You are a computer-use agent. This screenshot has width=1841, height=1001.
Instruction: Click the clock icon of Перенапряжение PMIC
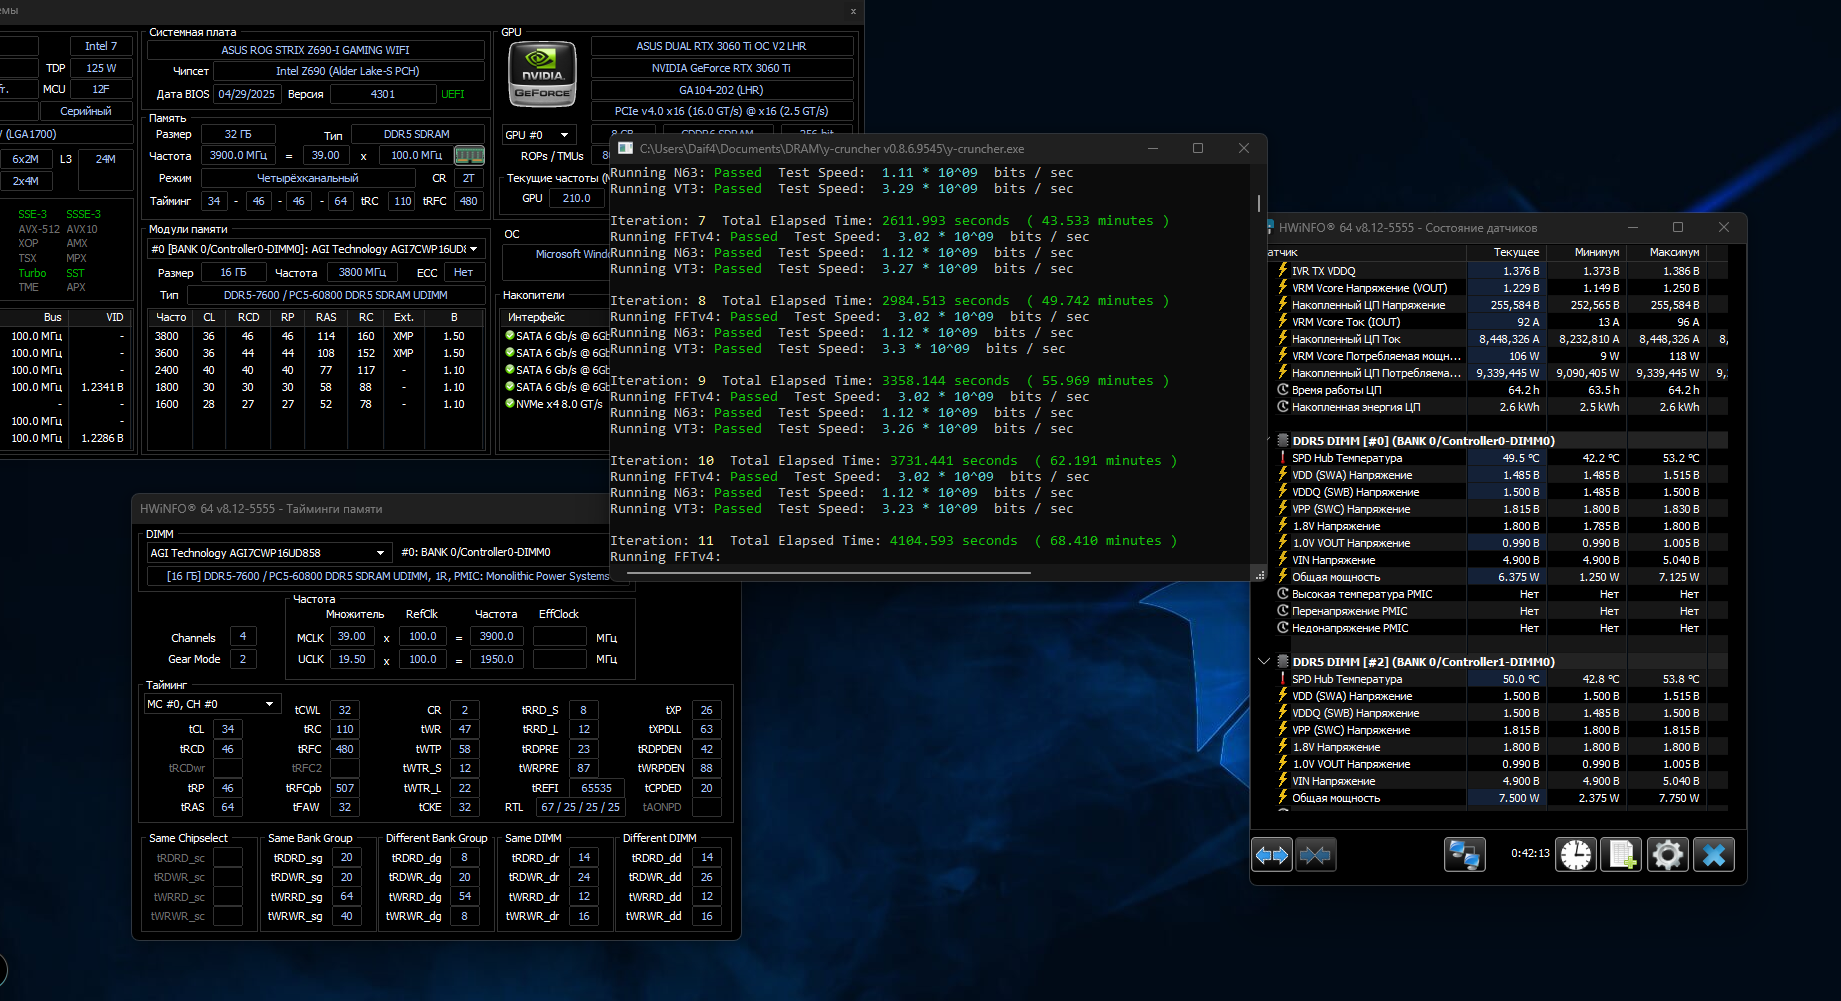[1283, 611]
